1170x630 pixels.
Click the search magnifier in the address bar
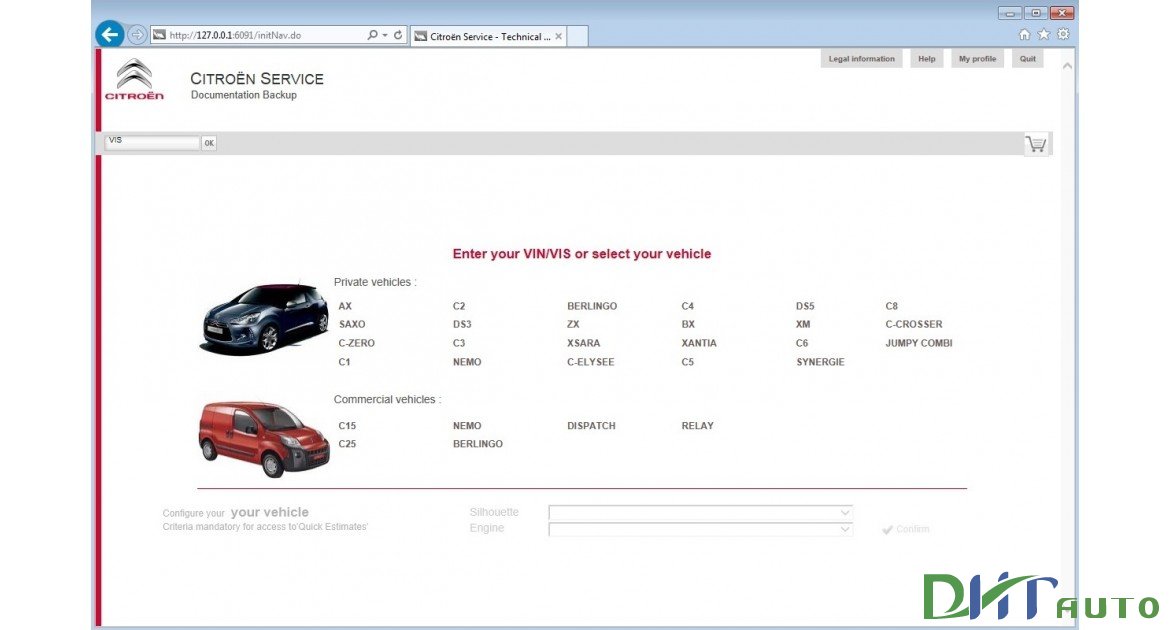pyautogui.click(x=372, y=34)
